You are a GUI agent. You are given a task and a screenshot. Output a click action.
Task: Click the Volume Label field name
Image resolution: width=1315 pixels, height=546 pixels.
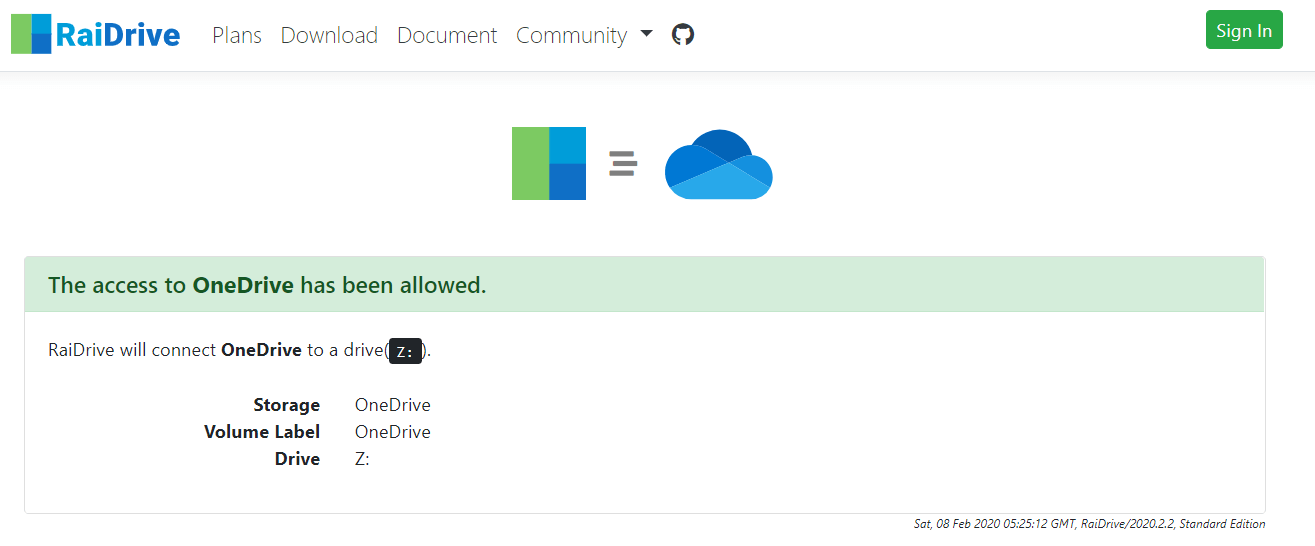point(262,432)
